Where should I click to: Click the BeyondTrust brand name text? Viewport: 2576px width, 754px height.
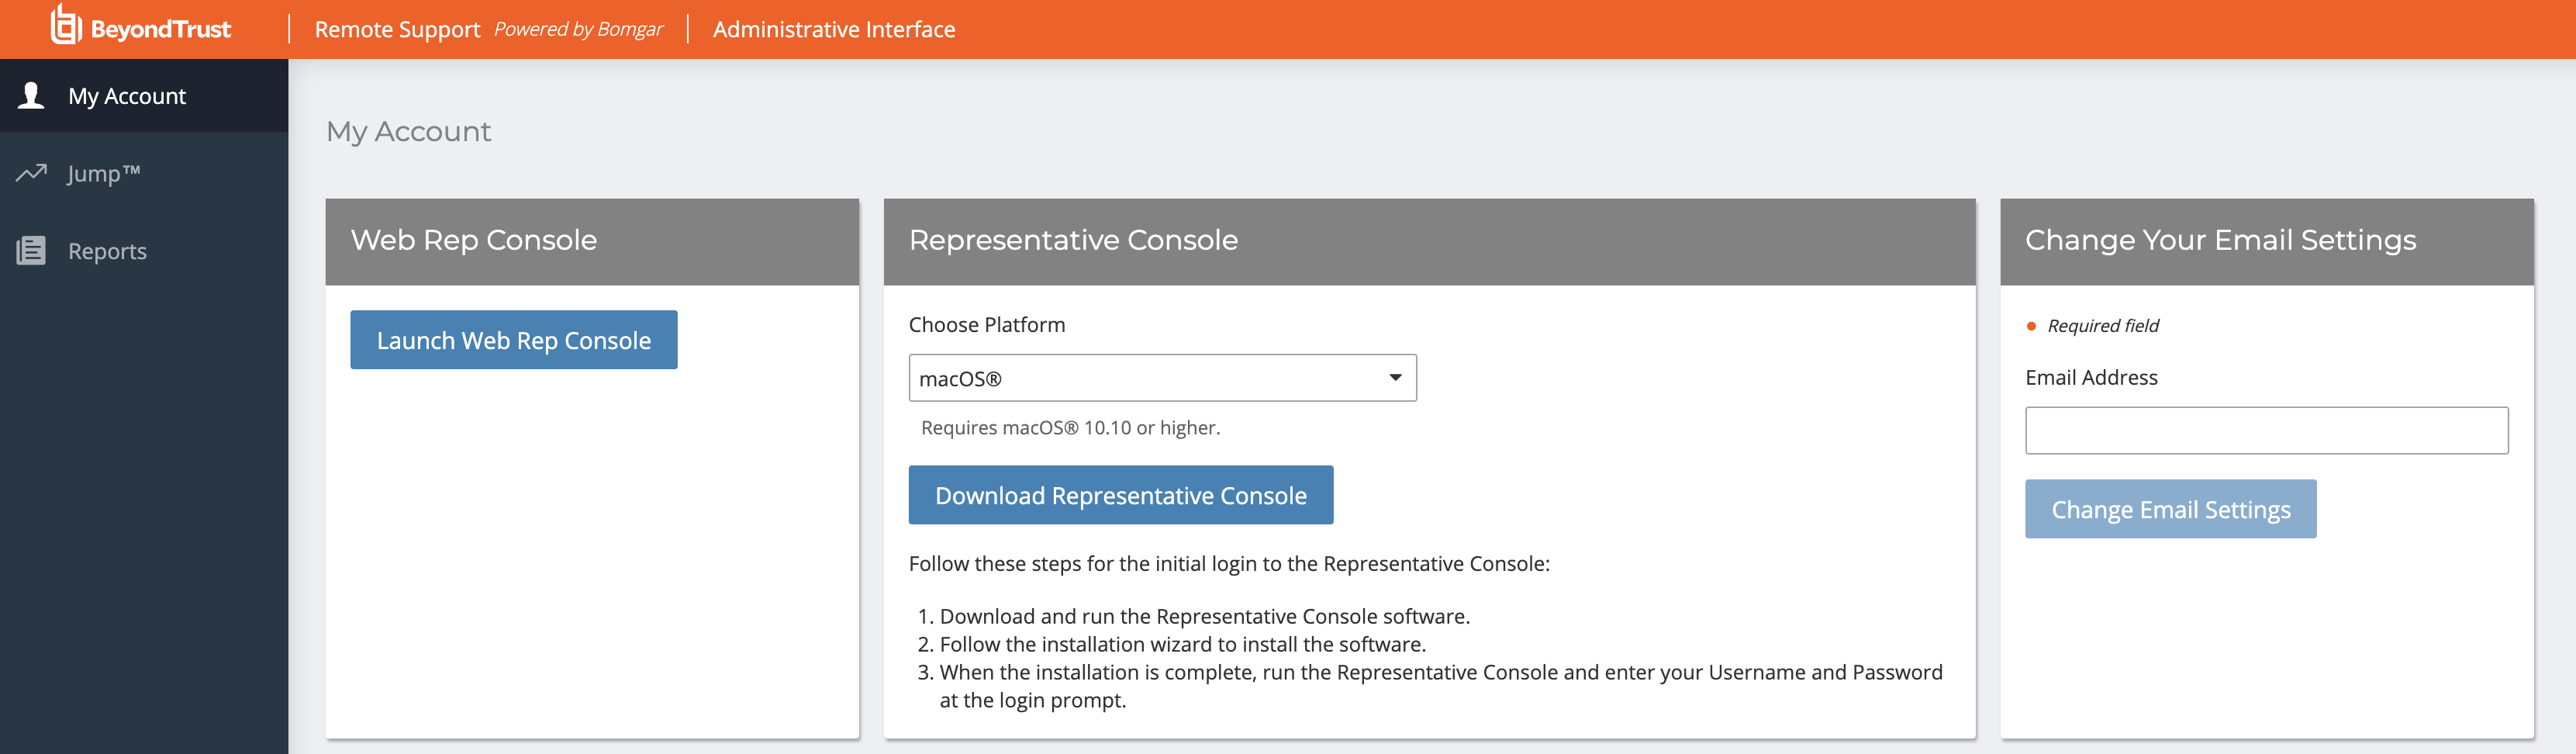(161, 30)
